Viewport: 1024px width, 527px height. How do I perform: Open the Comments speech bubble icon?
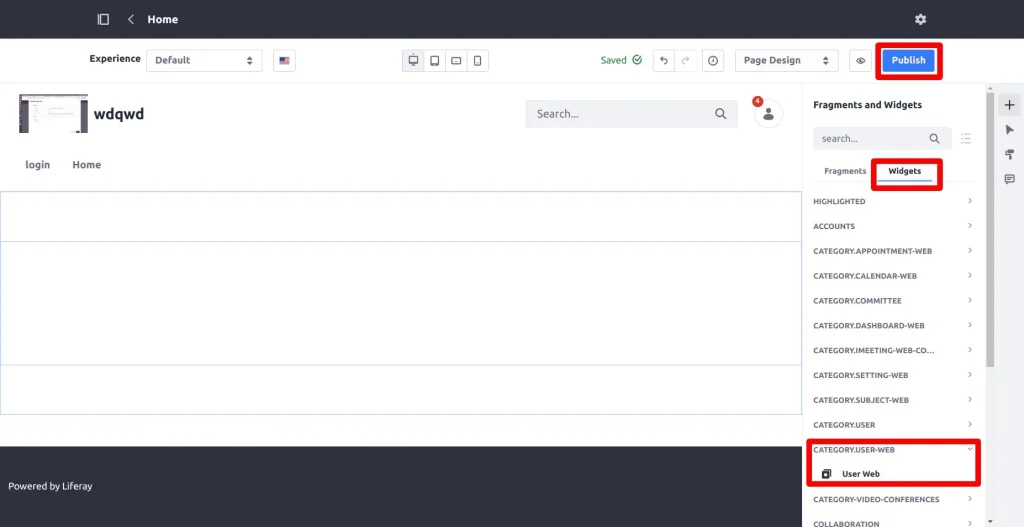[1010, 179]
